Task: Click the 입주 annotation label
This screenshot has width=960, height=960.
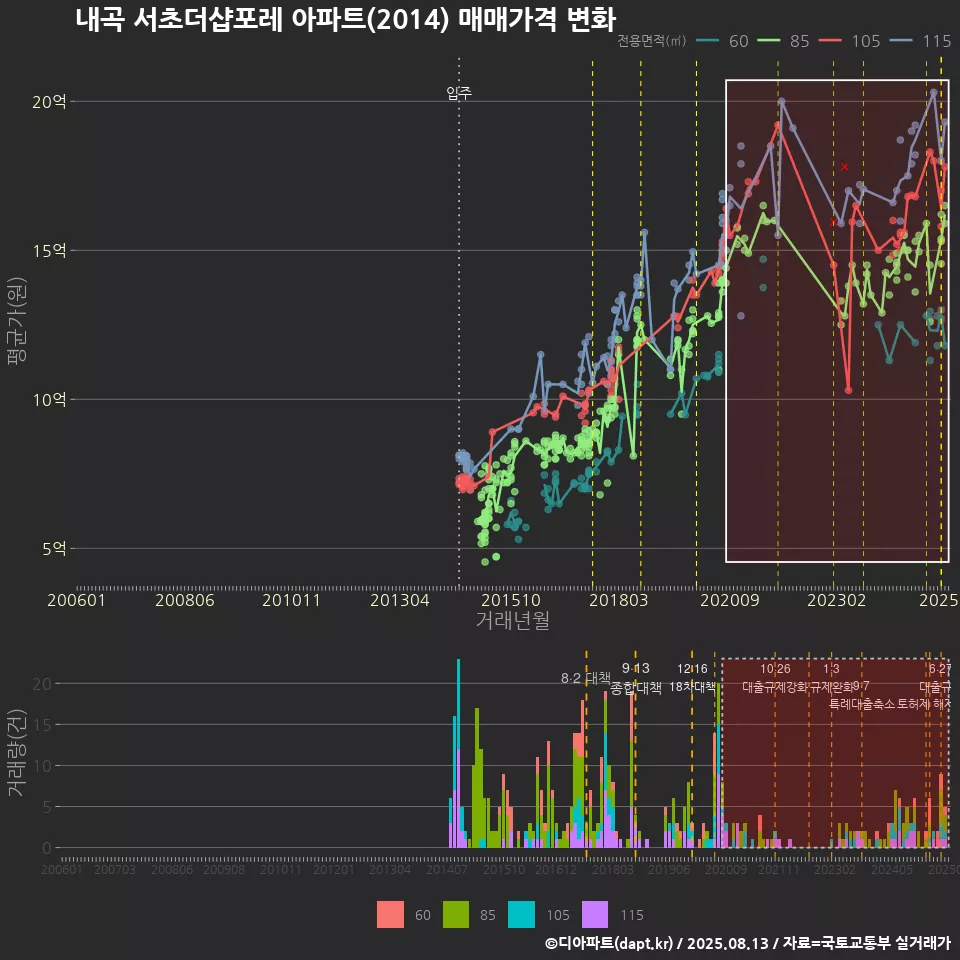Action: click(459, 93)
